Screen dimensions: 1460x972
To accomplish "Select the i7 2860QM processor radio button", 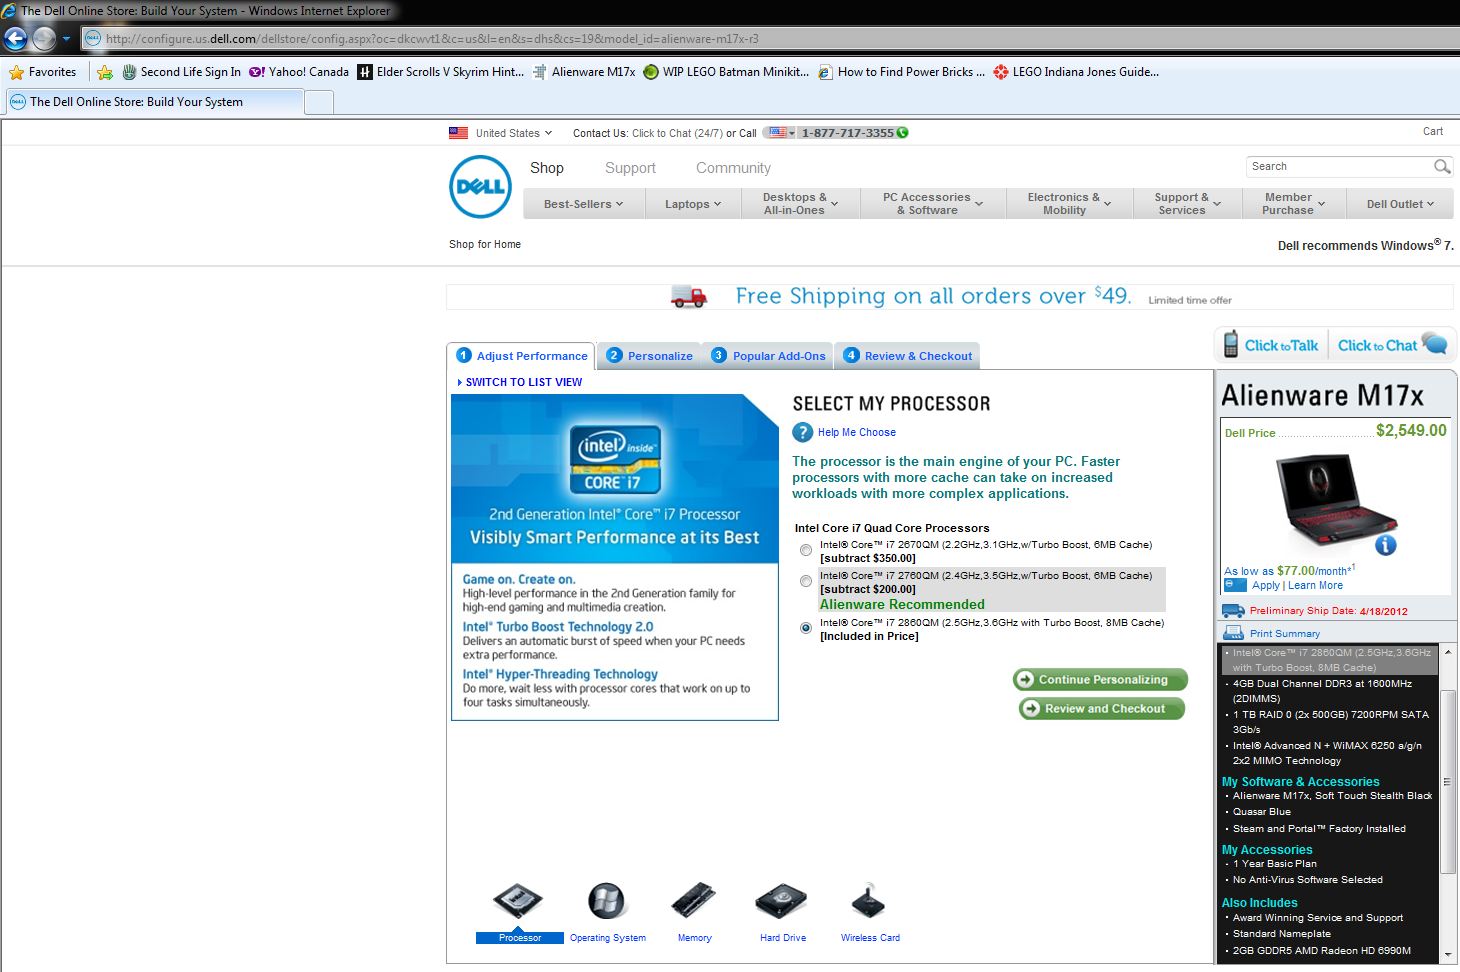I will pos(806,628).
